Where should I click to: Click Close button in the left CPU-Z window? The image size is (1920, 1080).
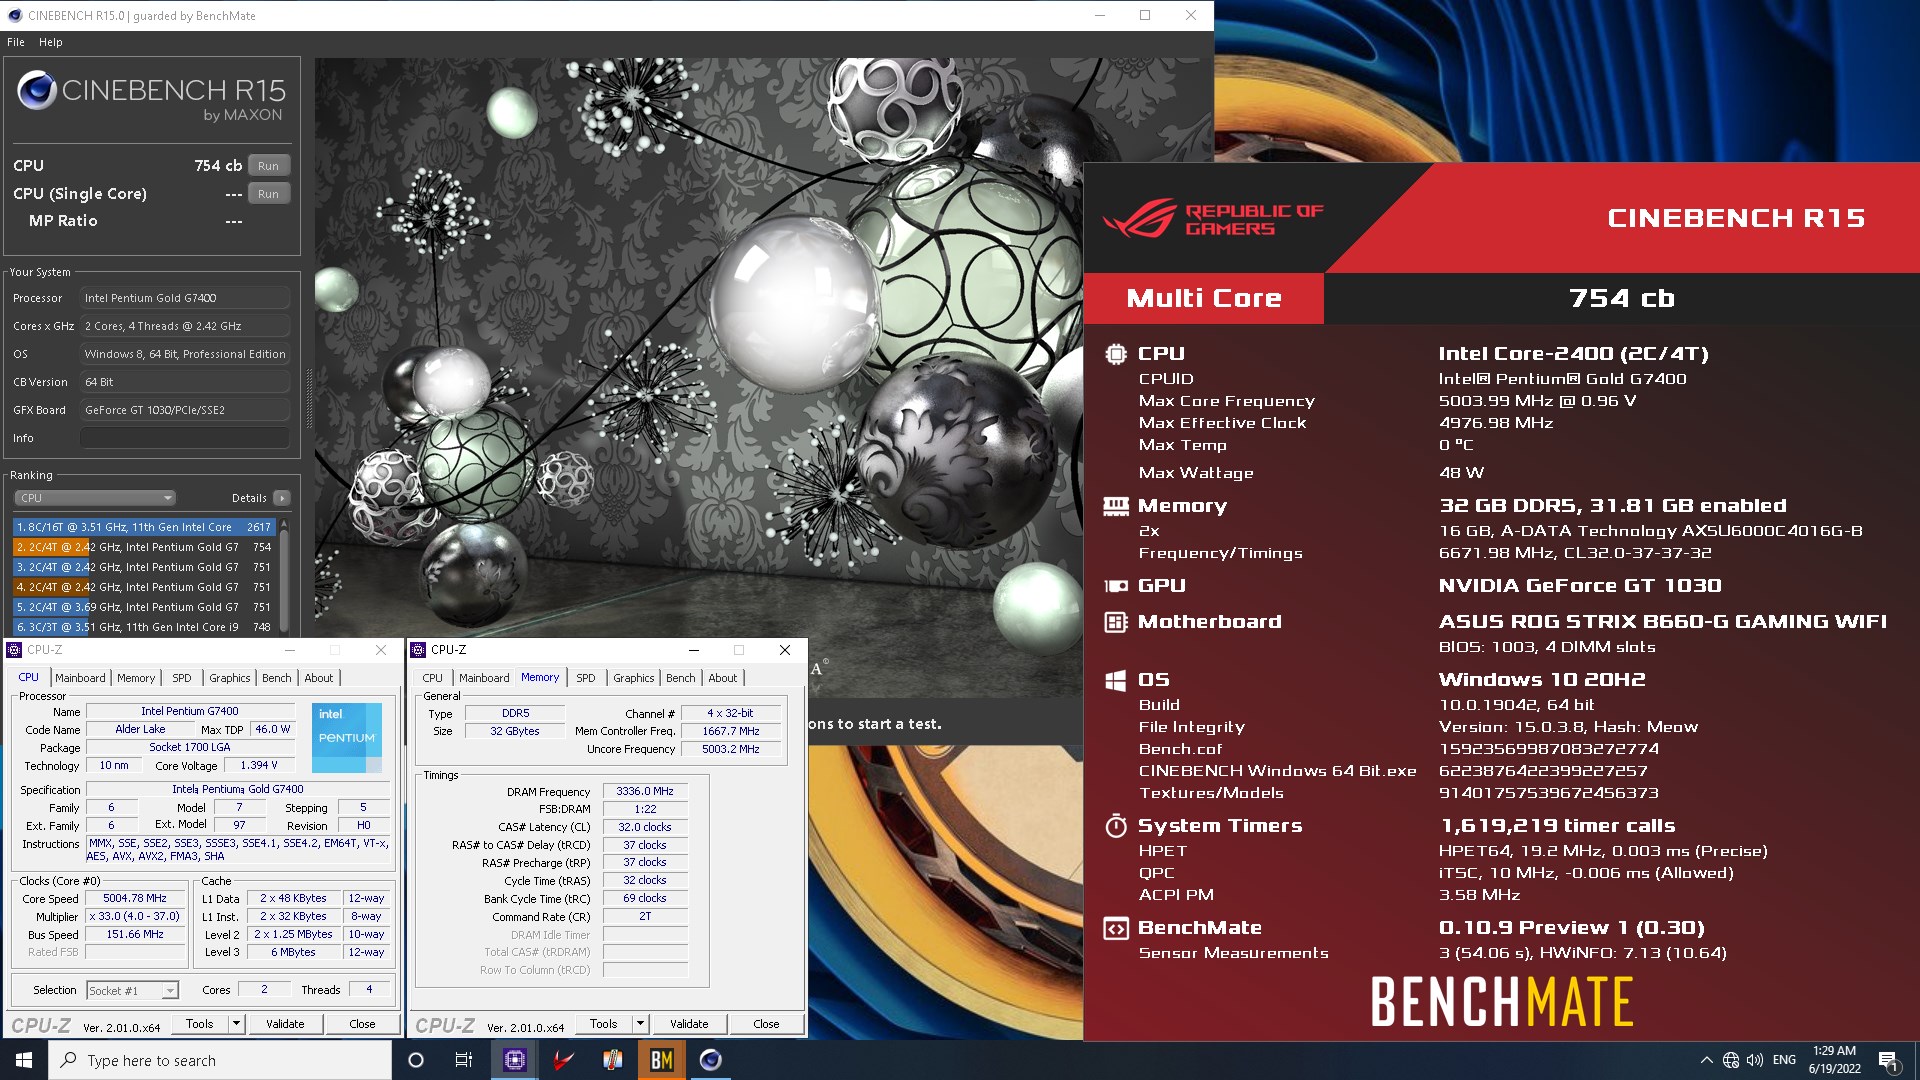tap(362, 1024)
